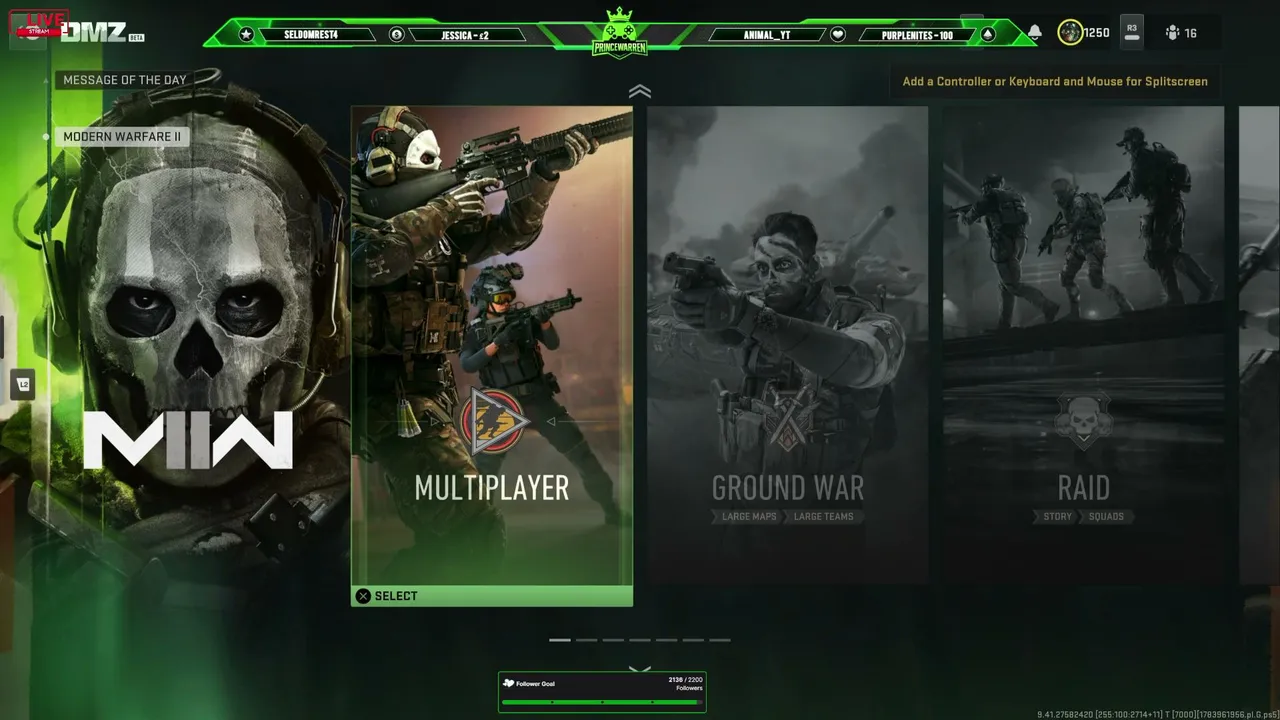Click the L2 side panel button

(23, 384)
